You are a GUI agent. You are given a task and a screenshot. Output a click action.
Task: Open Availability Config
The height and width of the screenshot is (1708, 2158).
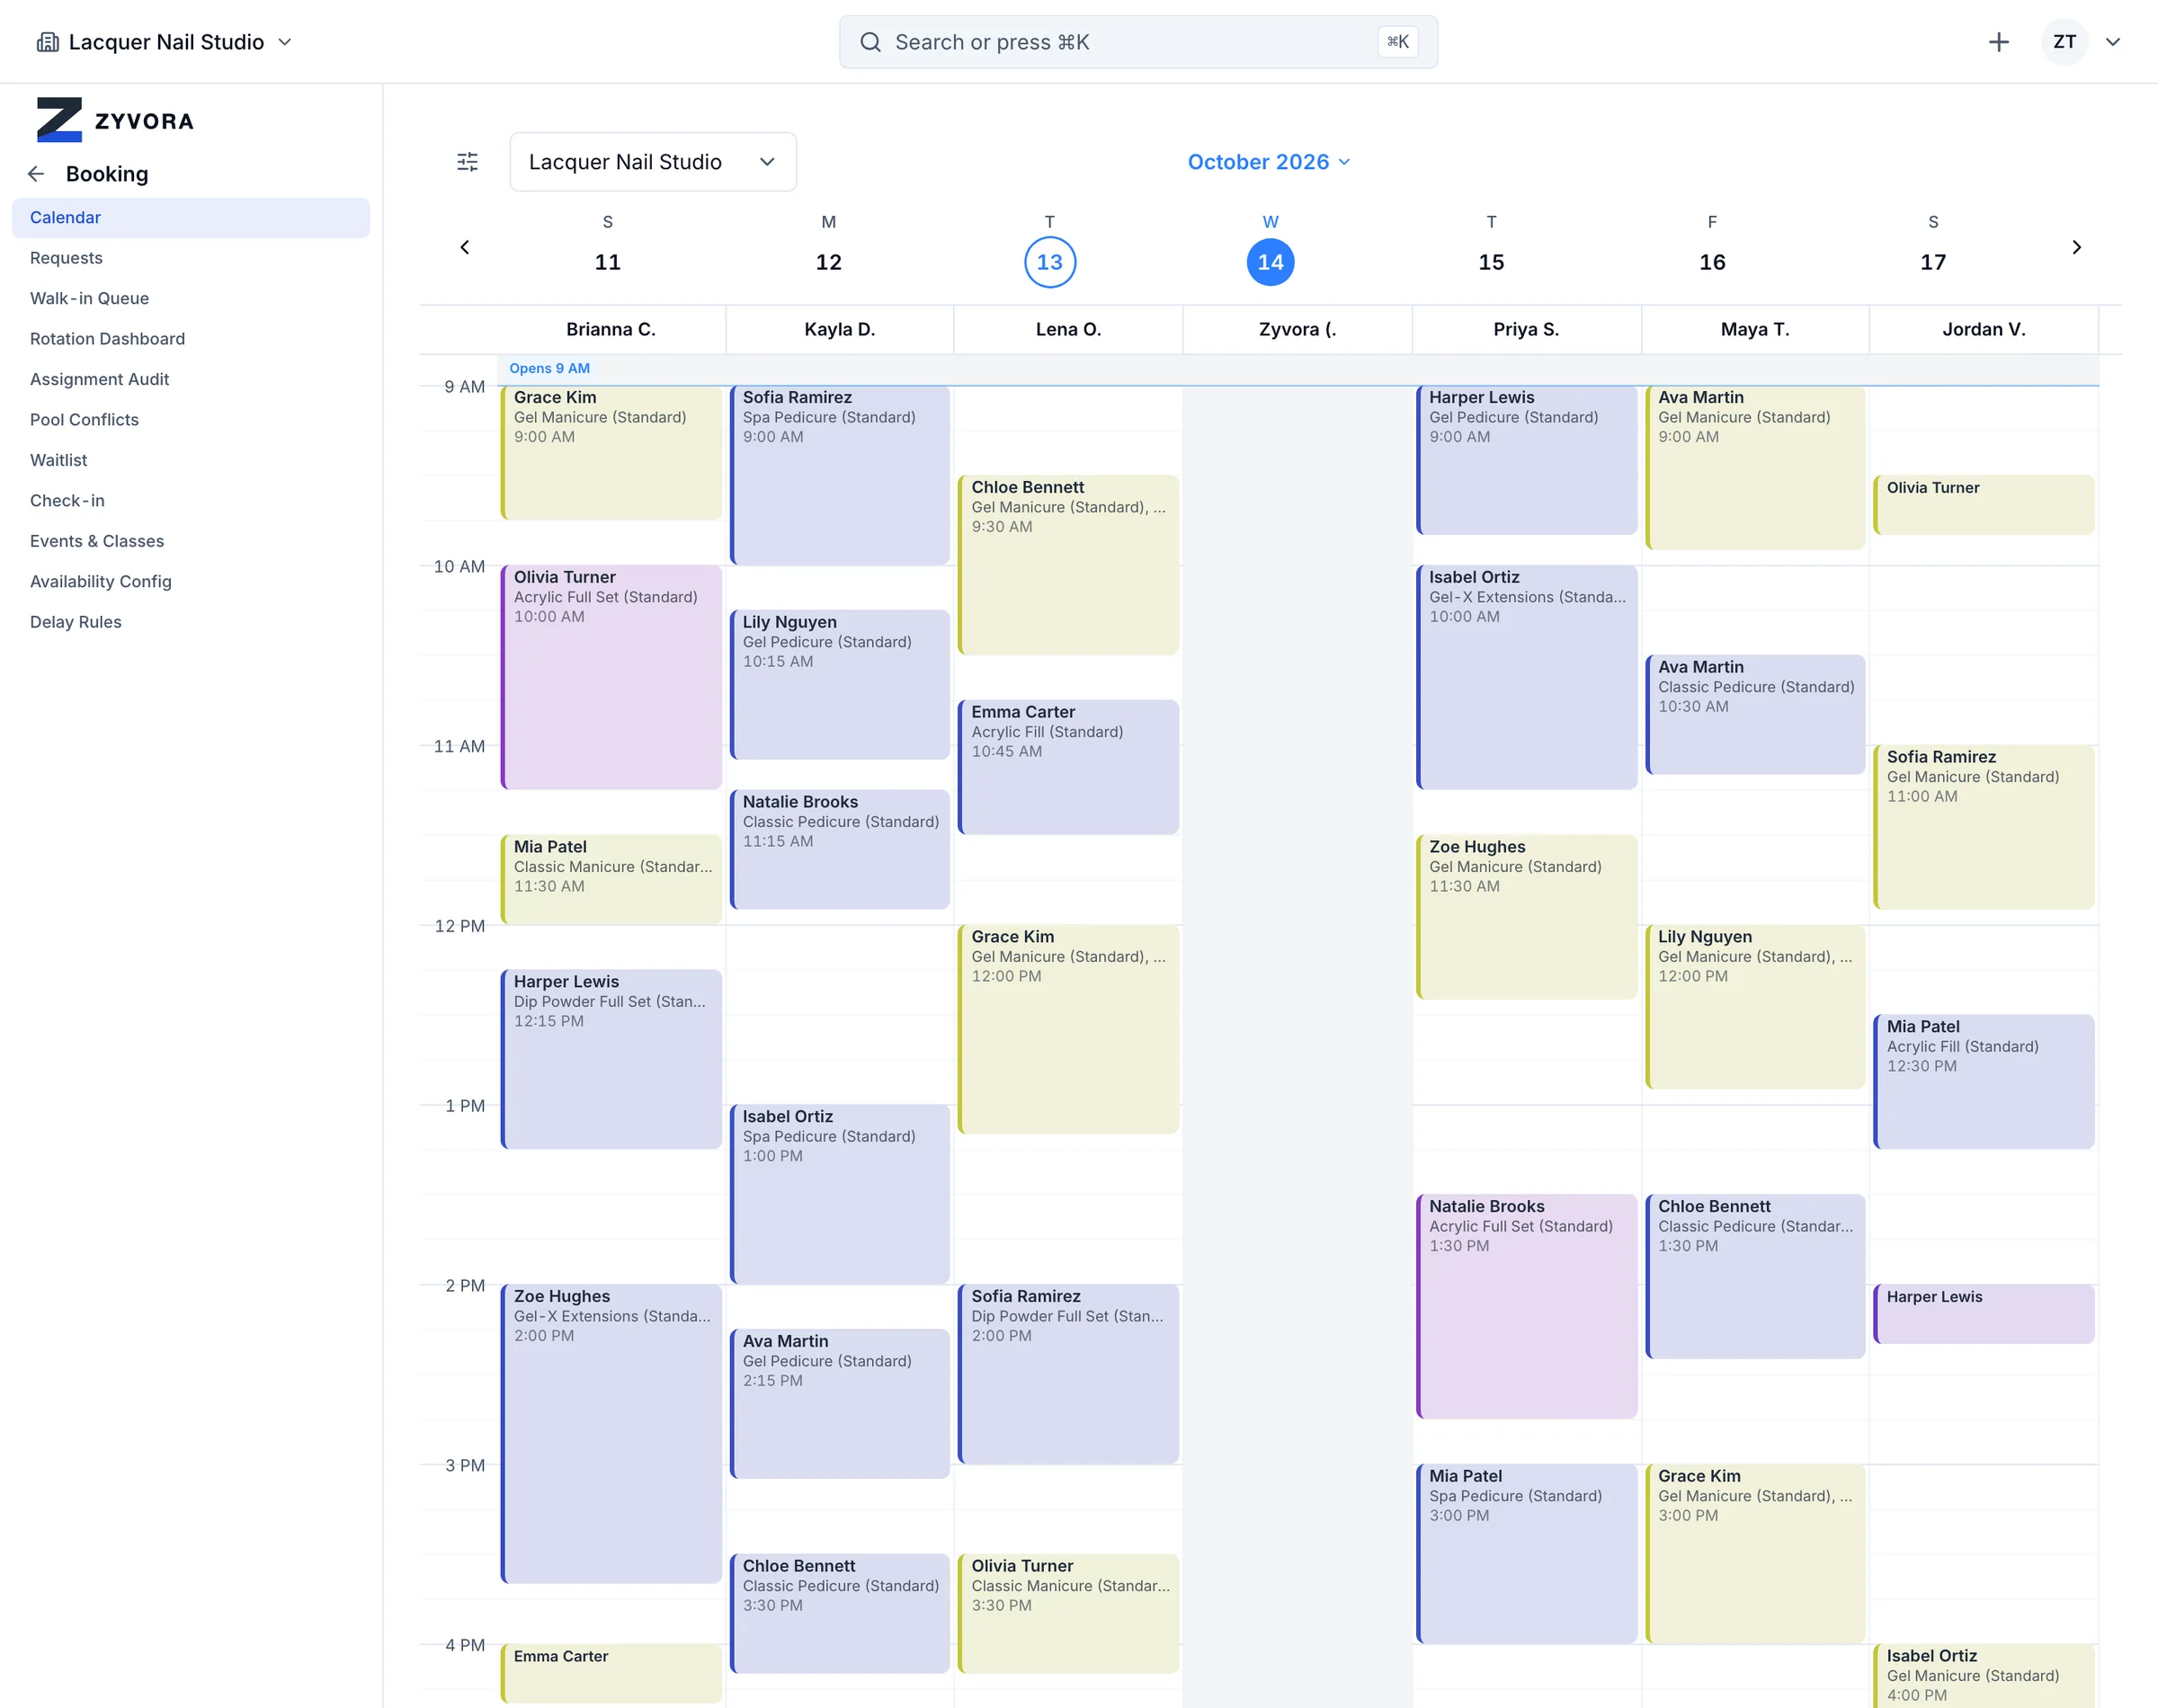[x=191, y=582]
